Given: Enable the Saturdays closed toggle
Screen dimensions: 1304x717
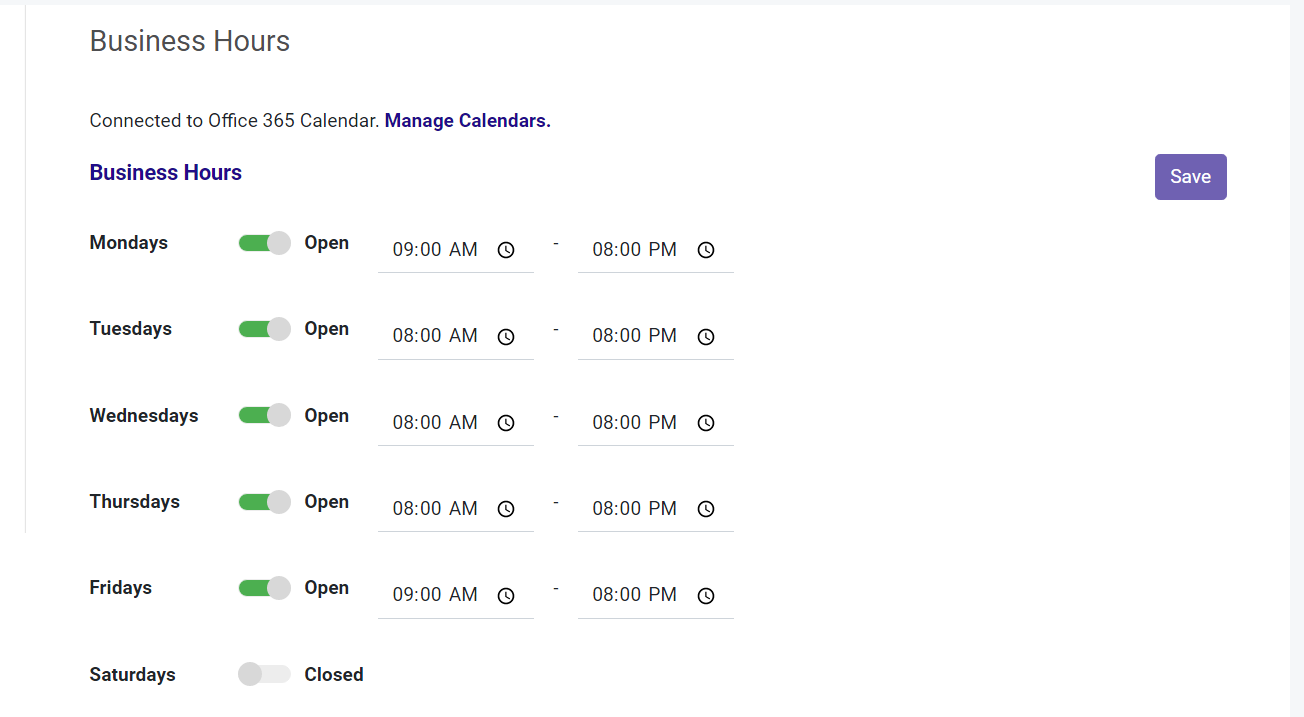Looking at the screenshot, I should point(264,674).
